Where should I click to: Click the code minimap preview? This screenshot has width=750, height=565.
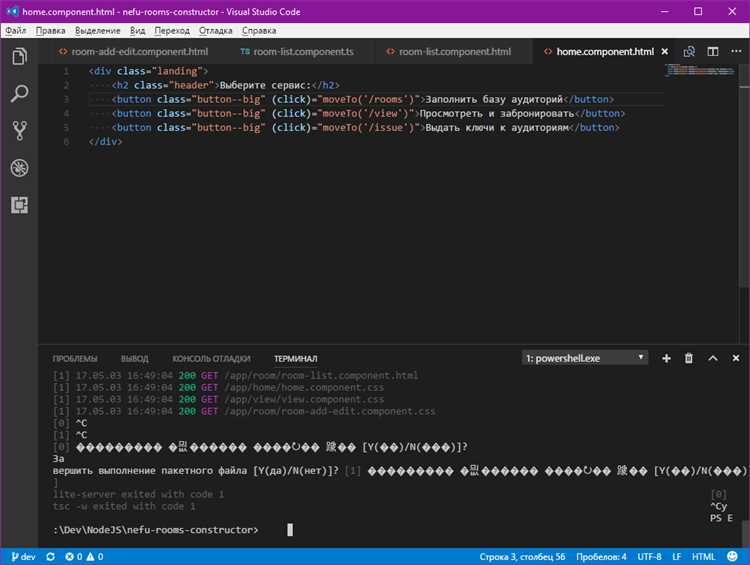(700, 70)
